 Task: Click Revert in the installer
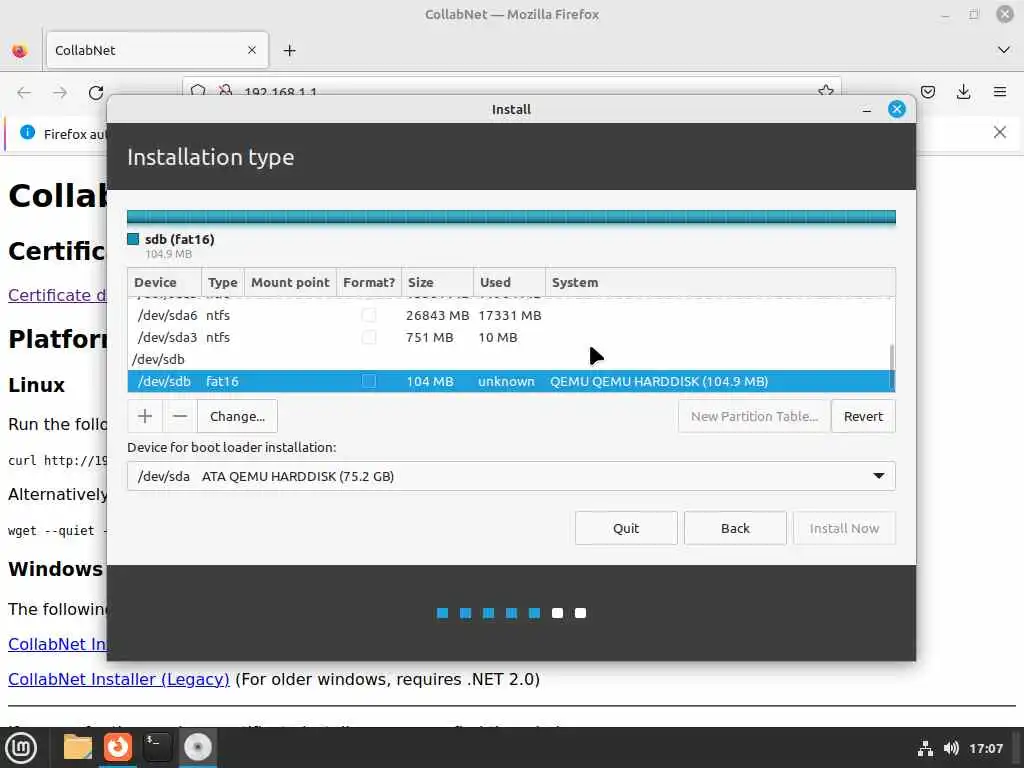(x=863, y=416)
